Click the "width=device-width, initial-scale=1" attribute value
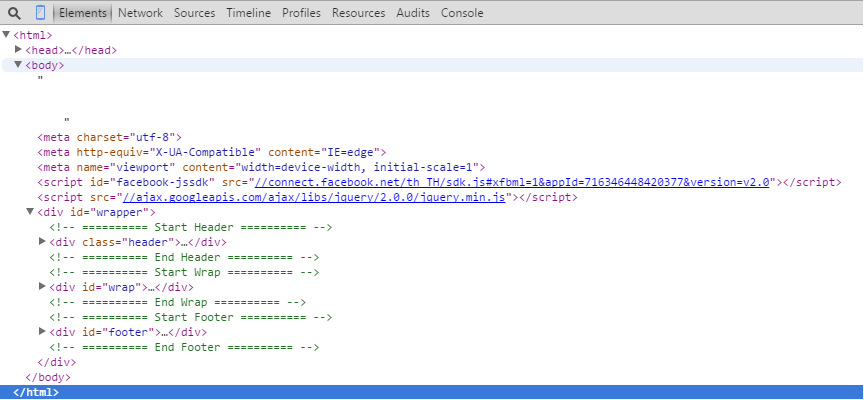The height and width of the screenshot is (400, 864). point(358,167)
